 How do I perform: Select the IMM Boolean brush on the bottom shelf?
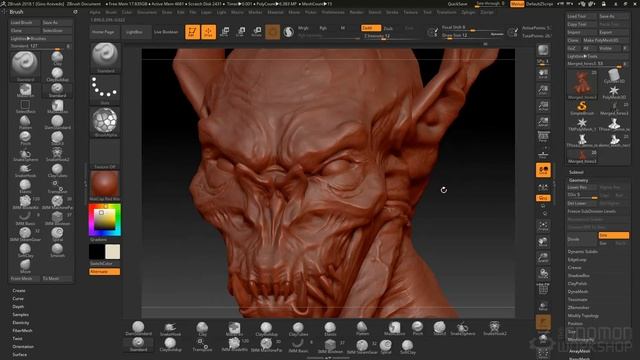point(331,345)
